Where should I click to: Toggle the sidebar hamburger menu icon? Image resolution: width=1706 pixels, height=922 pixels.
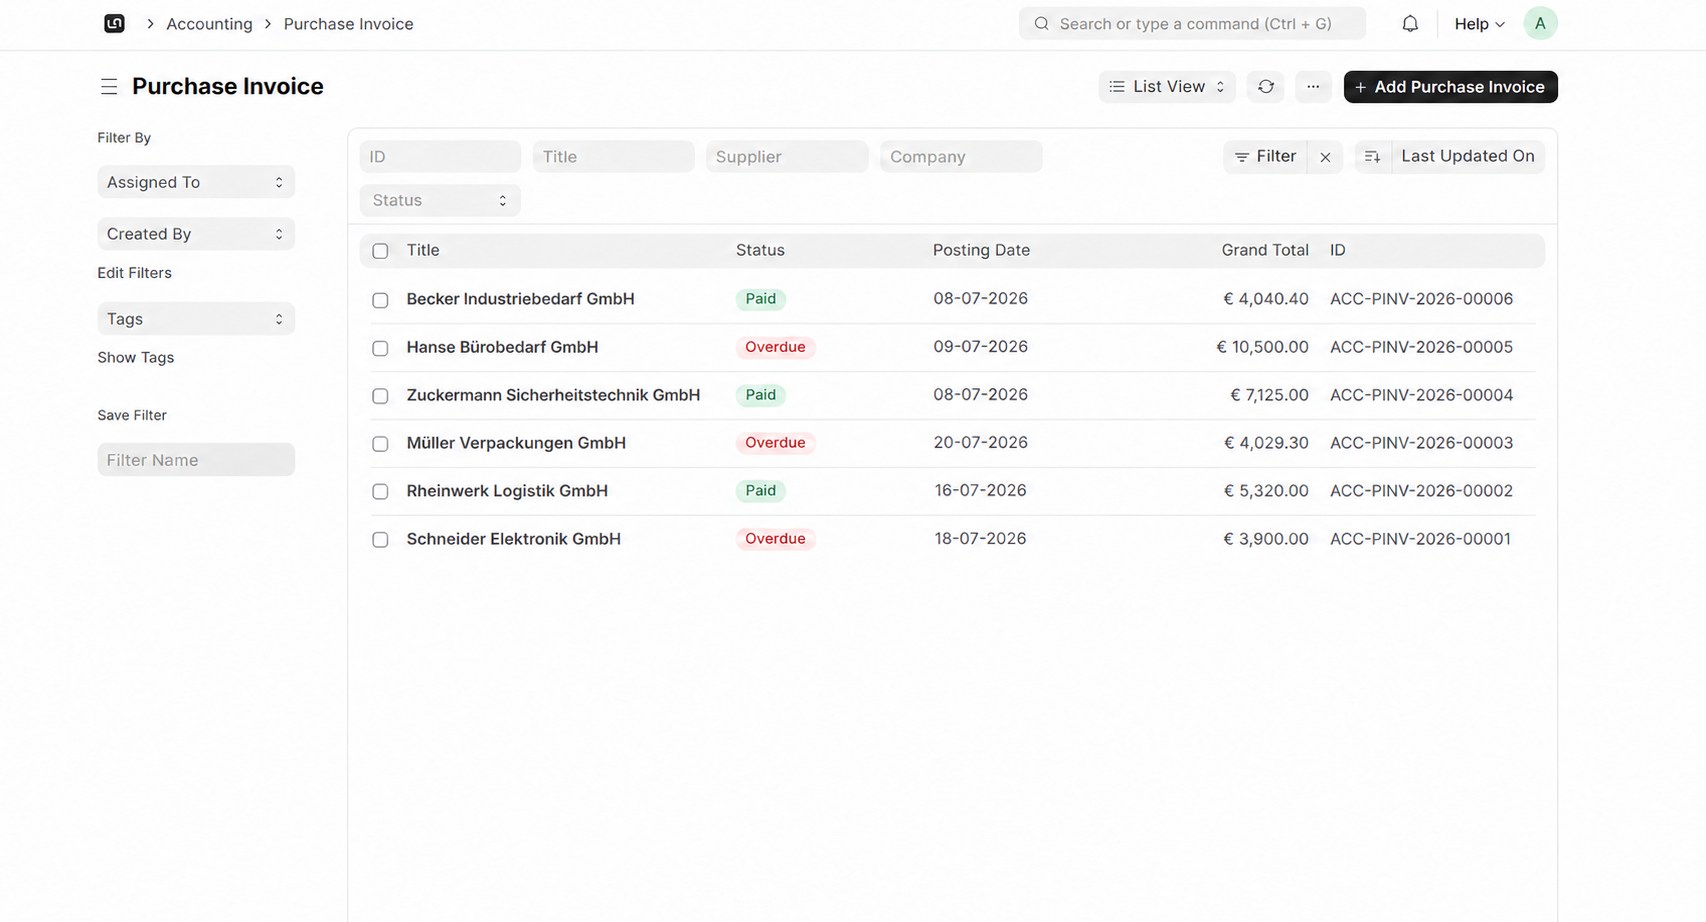[109, 87]
